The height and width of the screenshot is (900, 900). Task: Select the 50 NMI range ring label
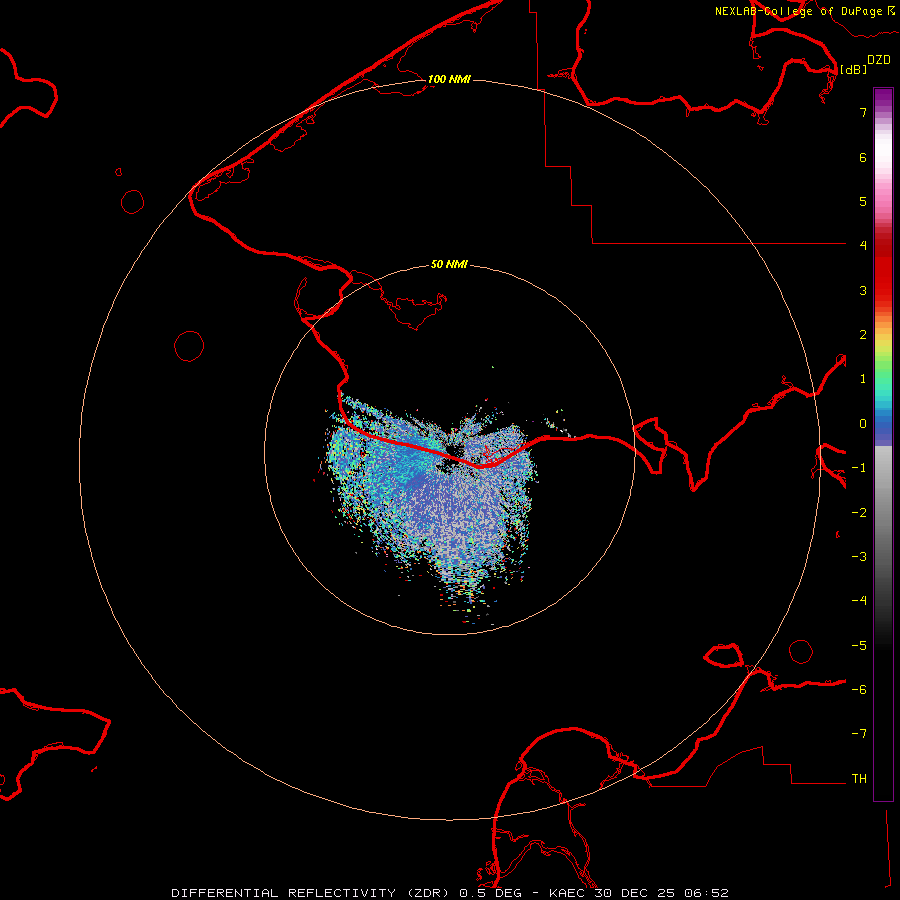point(449,264)
